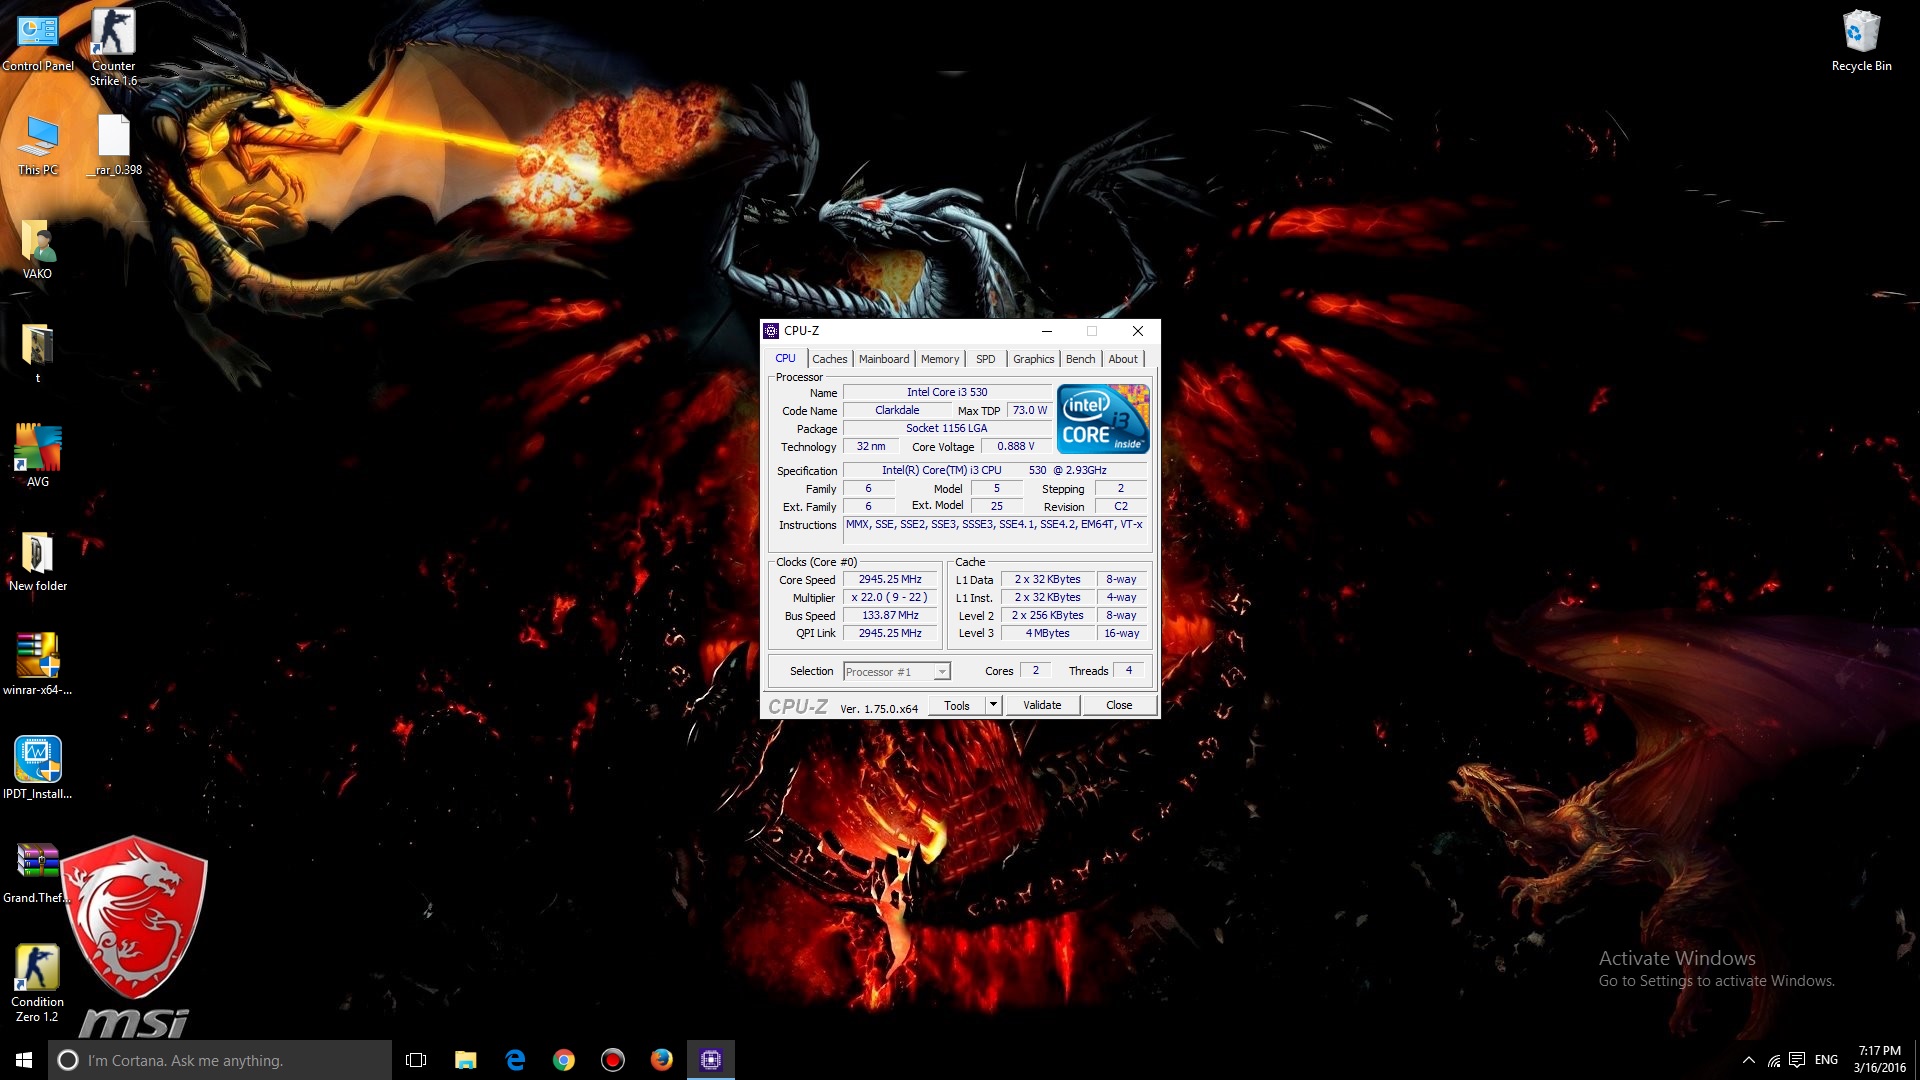Switch to the Mainboard tab
1920x1080 pixels.
[884, 359]
